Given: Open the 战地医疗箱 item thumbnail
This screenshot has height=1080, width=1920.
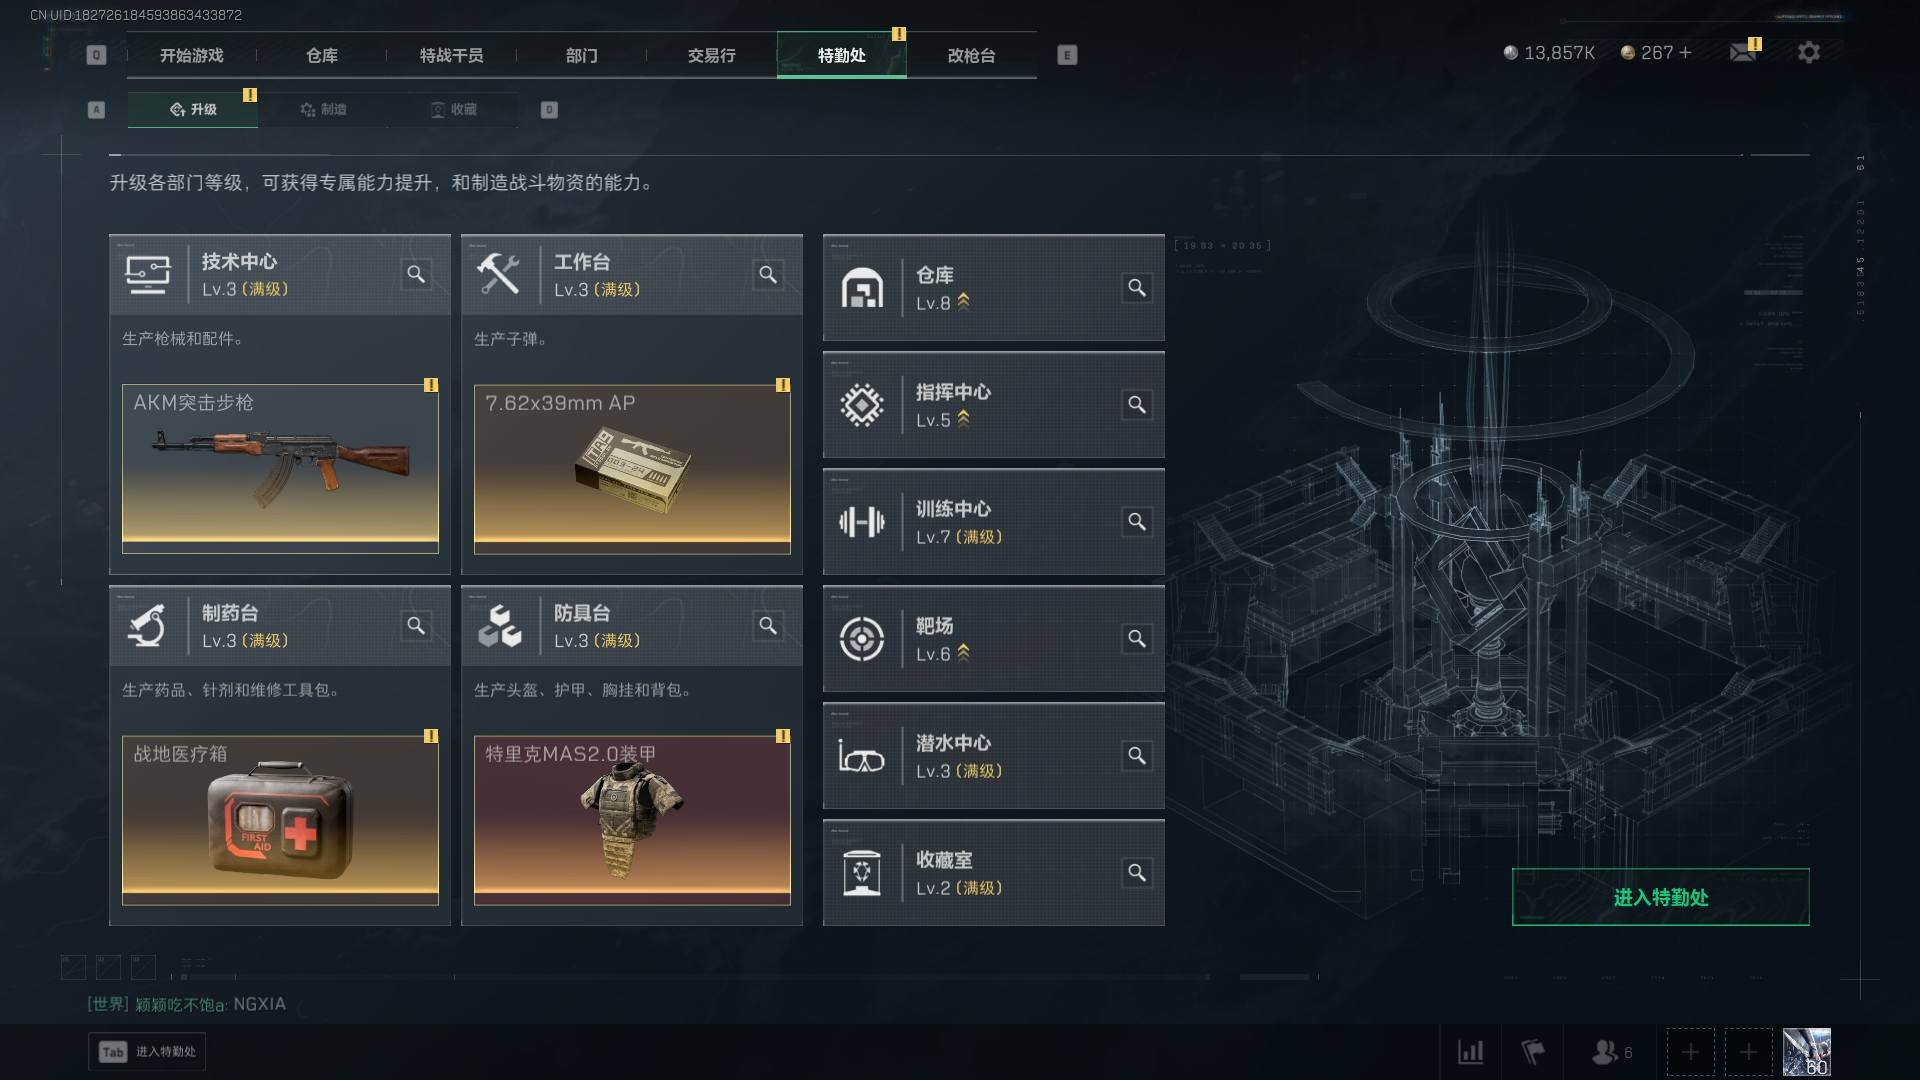Looking at the screenshot, I should pos(280,820).
